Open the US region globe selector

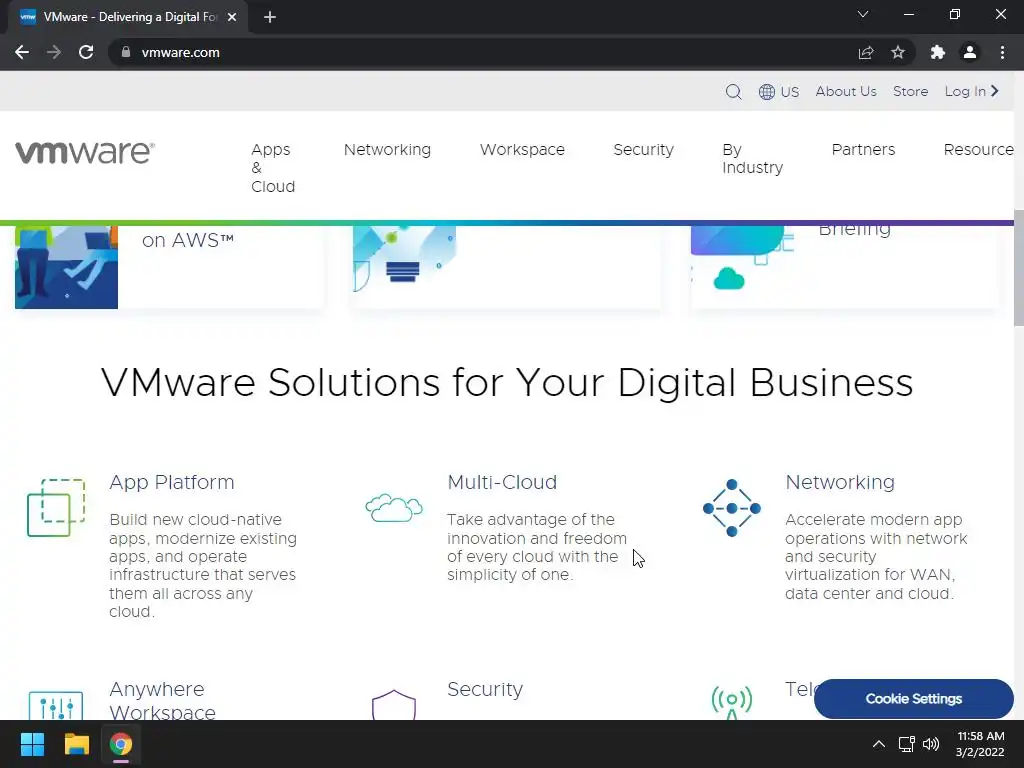pos(779,91)
